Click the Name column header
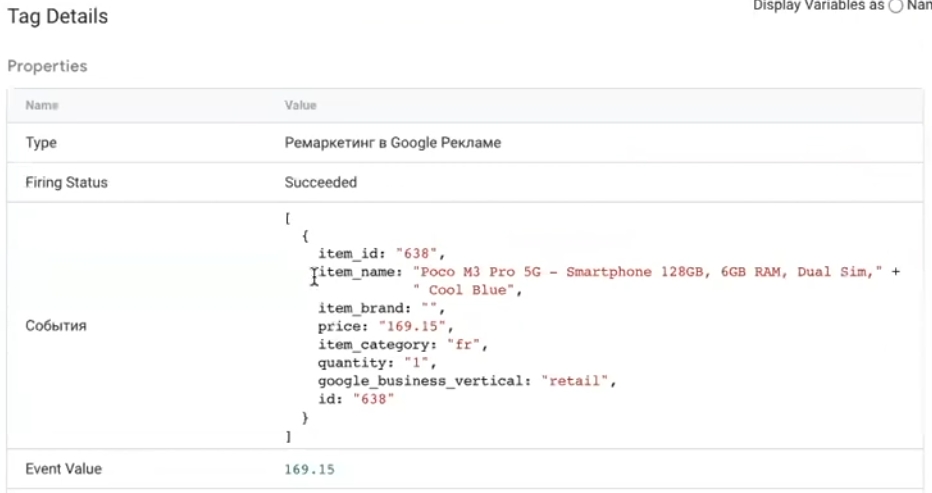 pyautogui.click(x=42, y=105)
